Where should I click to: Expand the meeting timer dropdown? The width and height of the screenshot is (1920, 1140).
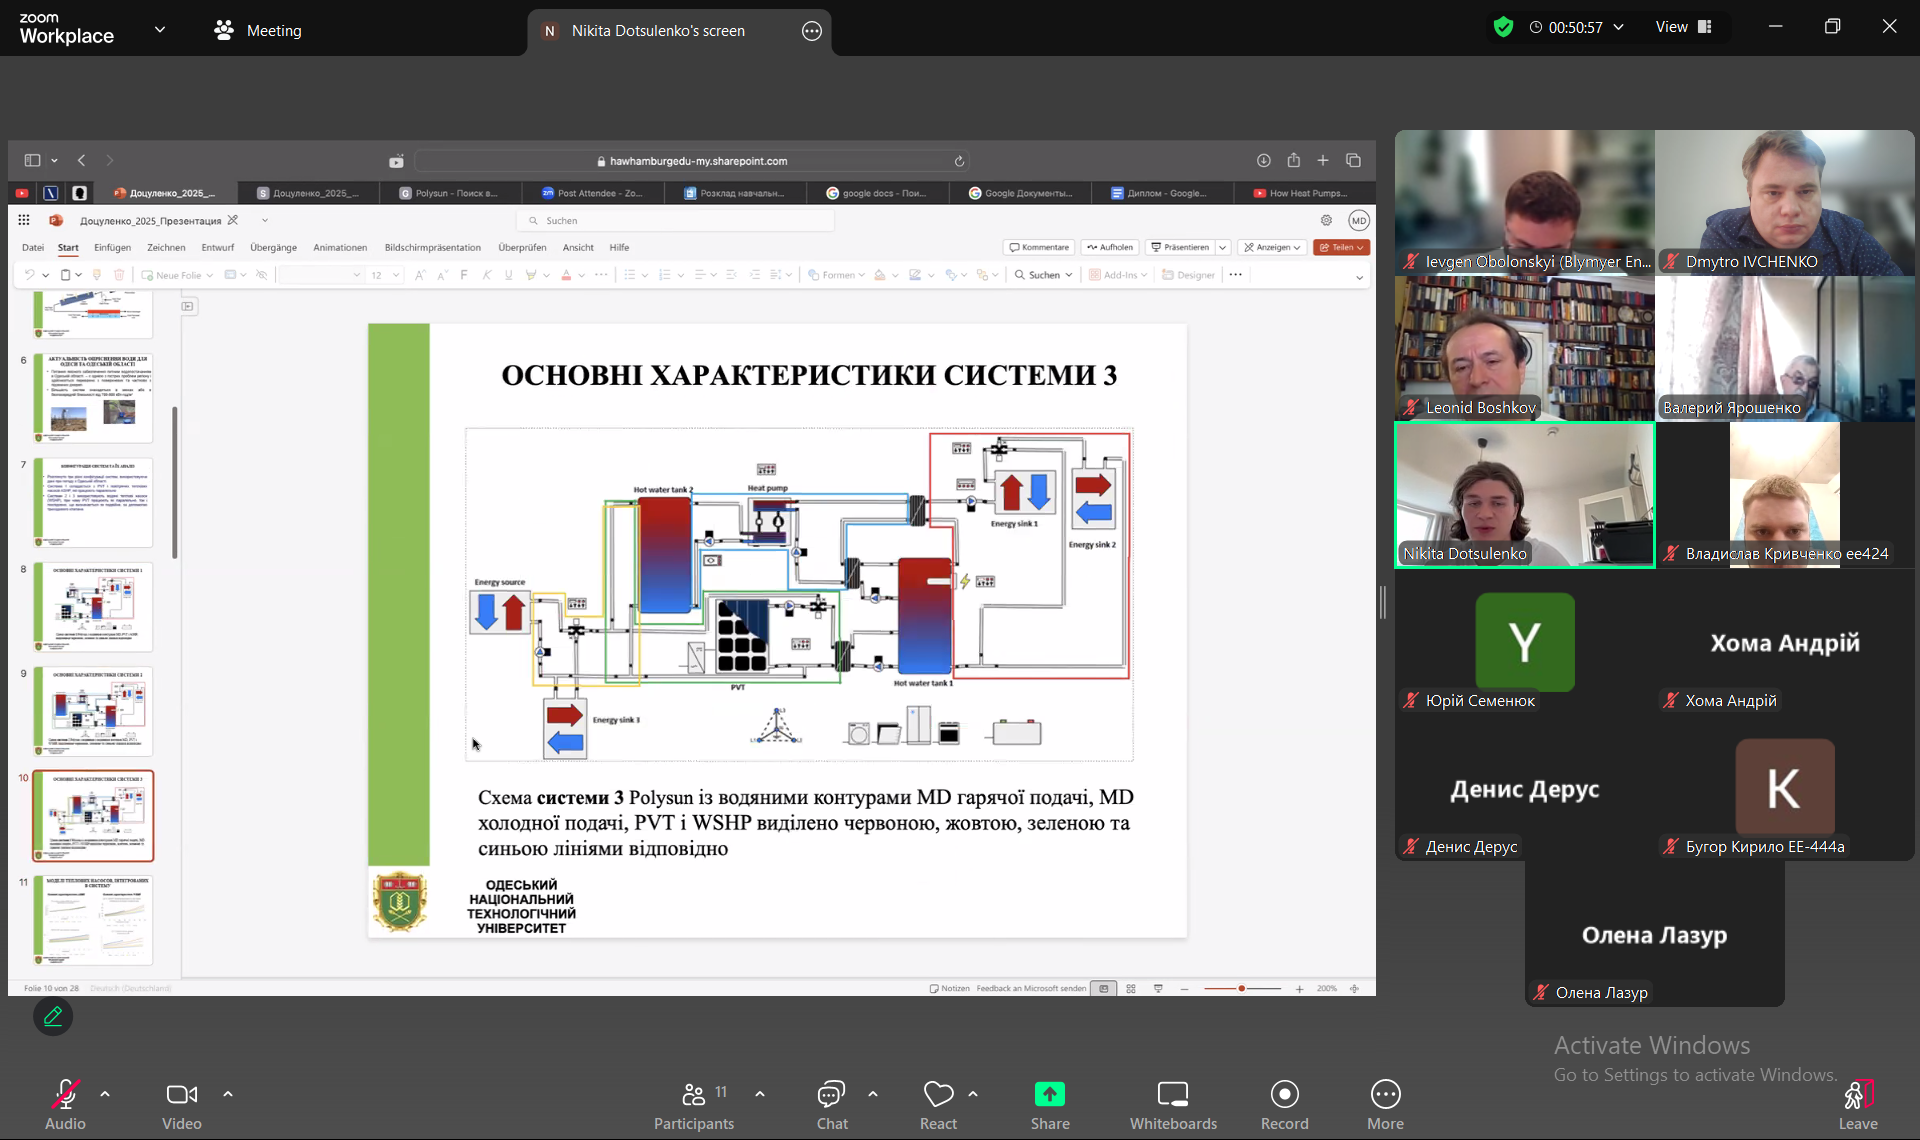tap(1619, 27)
